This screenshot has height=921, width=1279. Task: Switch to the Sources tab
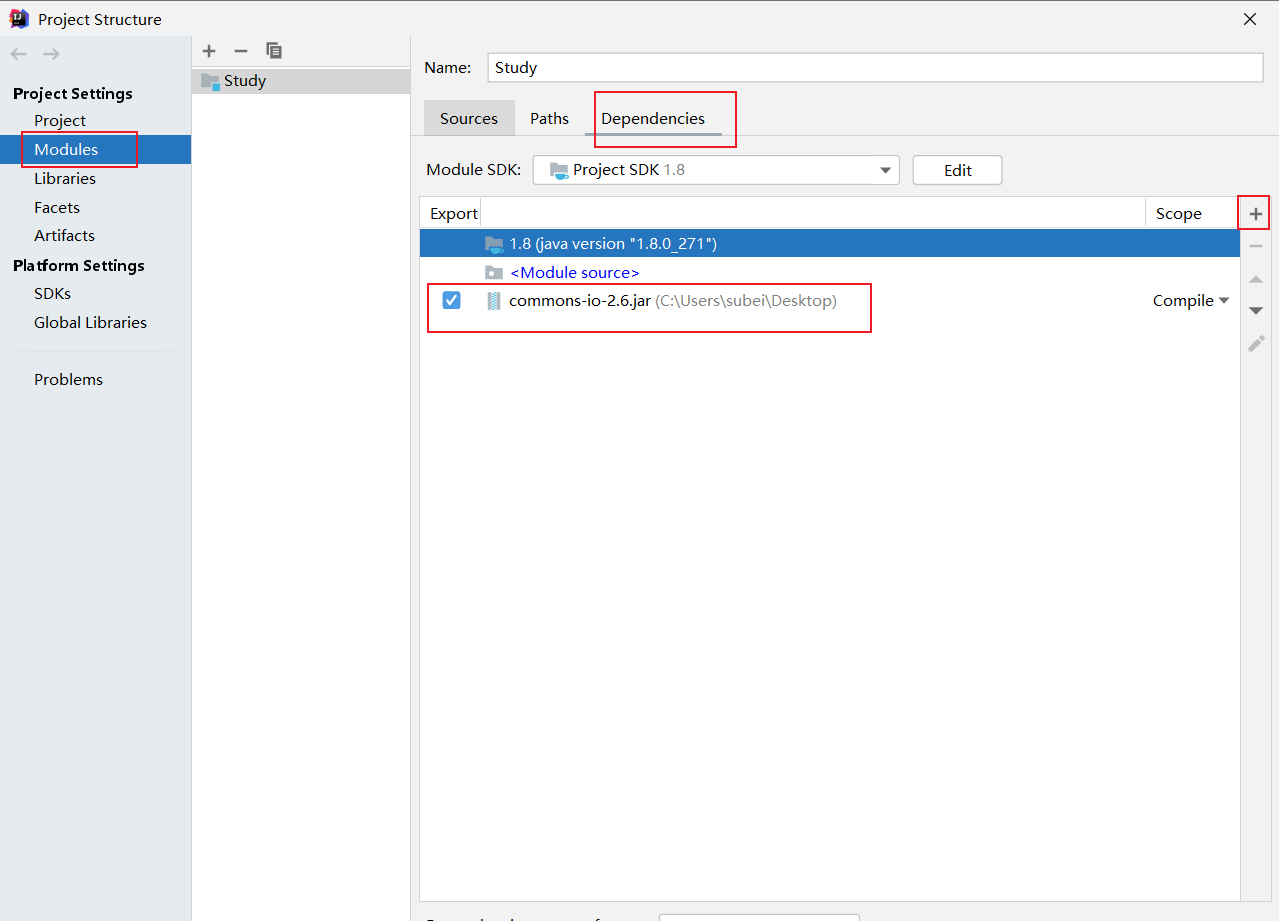click(x=468, y=118)
